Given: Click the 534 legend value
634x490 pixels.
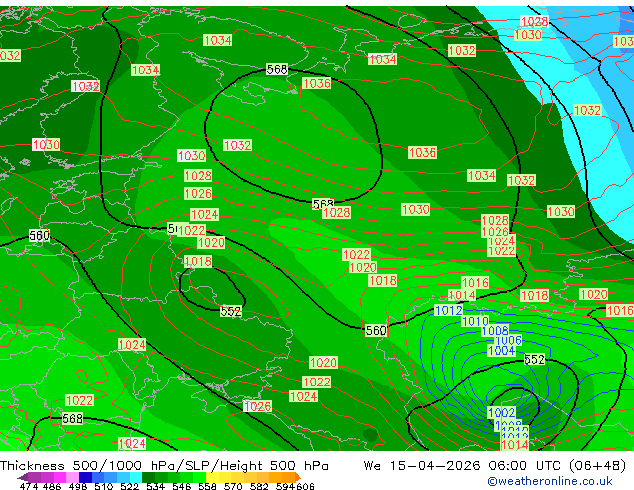Looking at the screenshot, I should pos(155,486).
